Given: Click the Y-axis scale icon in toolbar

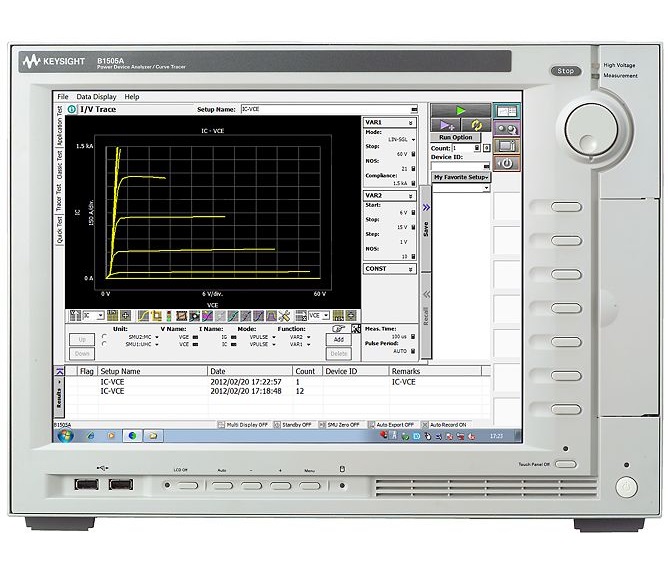Looking at the screenshot, I should [75, 316].
